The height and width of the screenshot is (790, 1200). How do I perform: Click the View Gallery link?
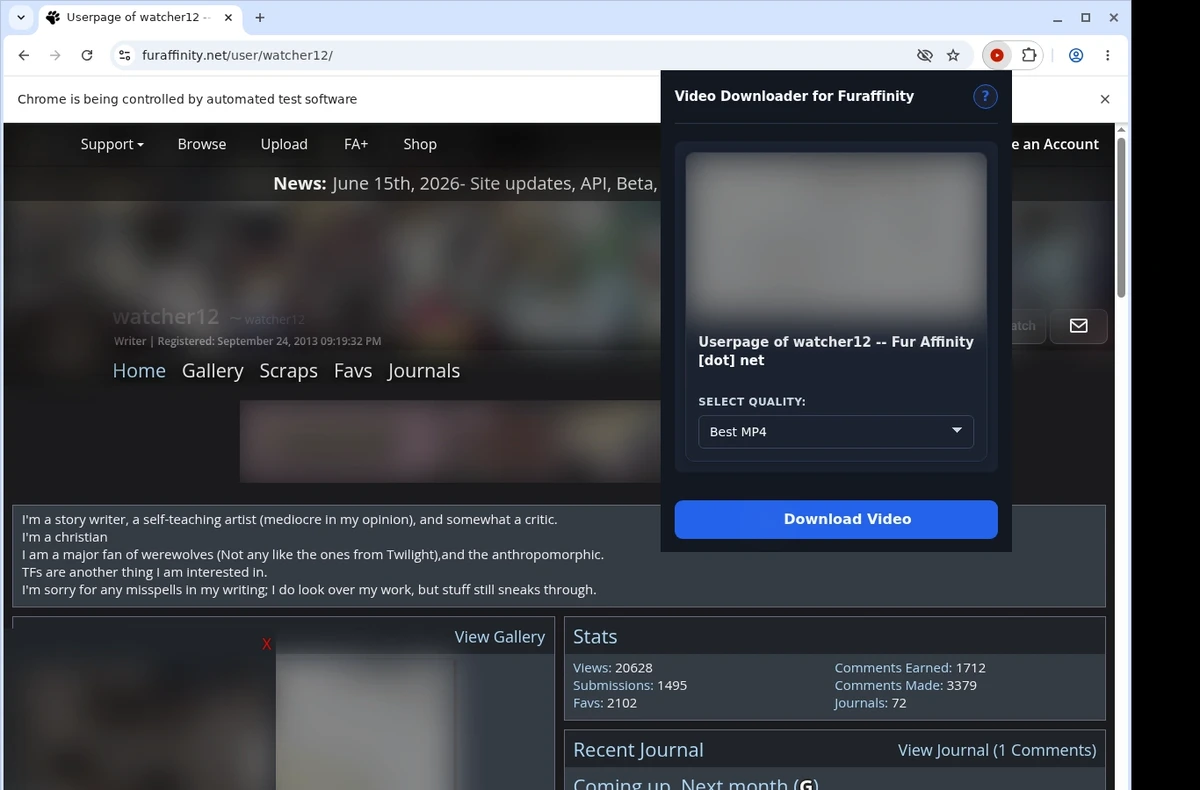500,637
